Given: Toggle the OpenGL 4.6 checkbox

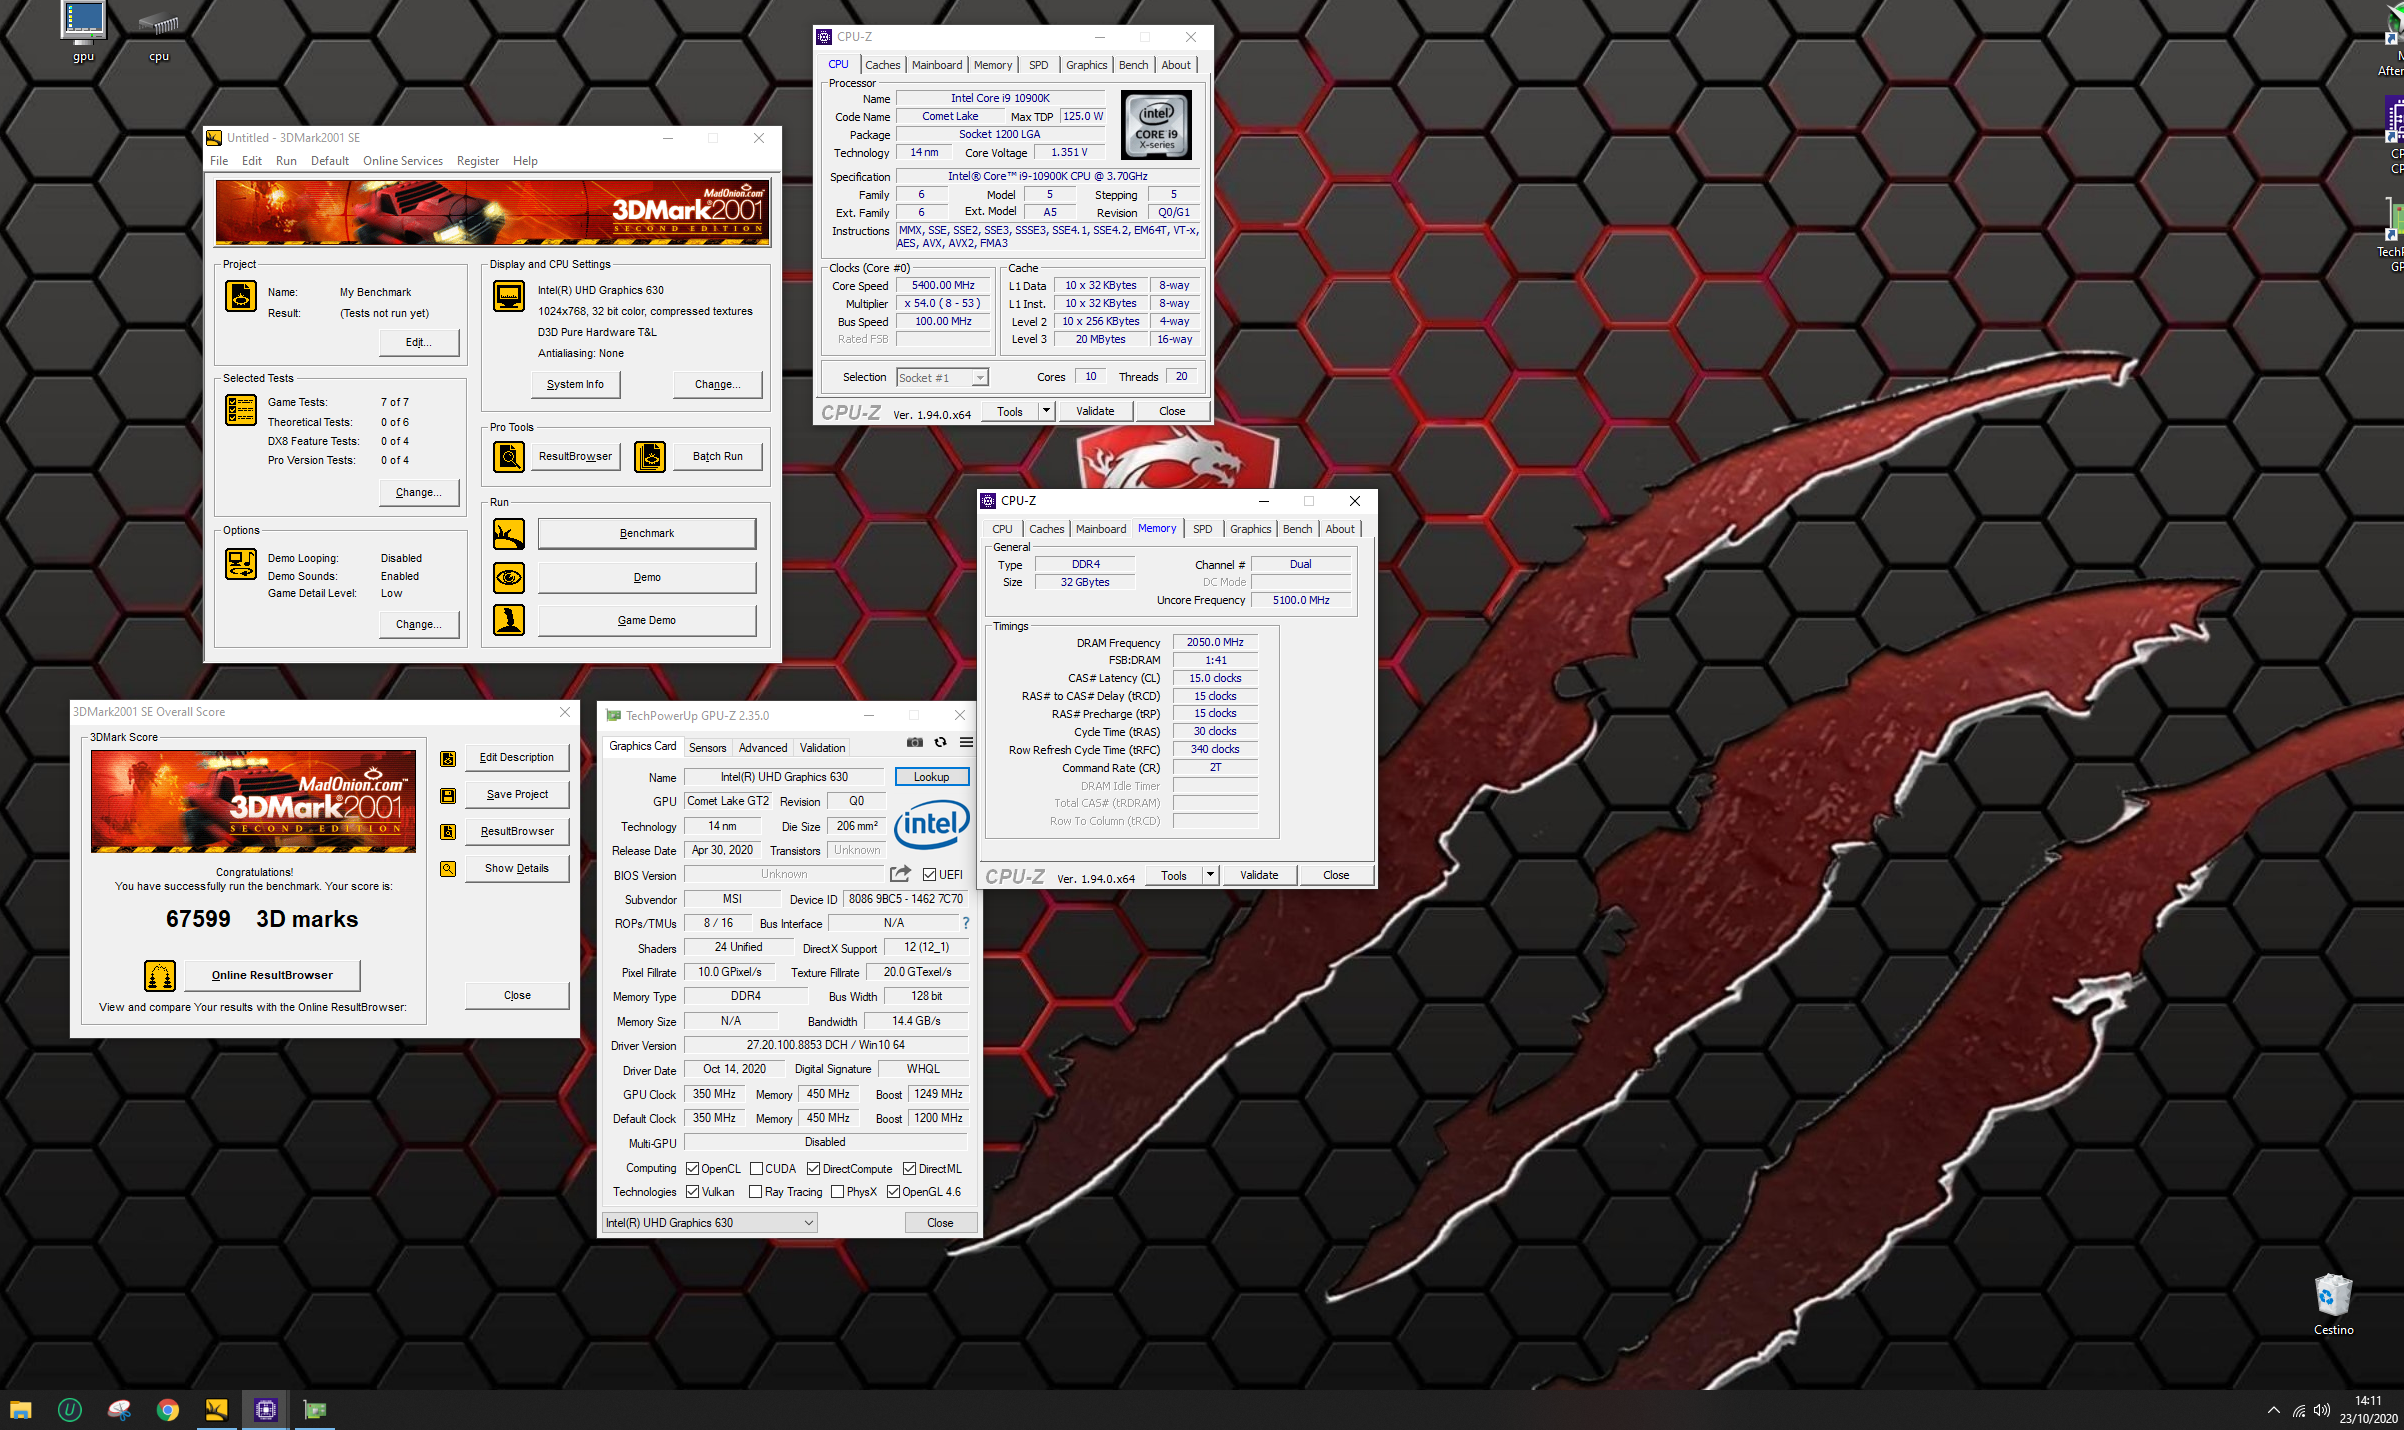Looking at the screenshot, I should [x=893, y=1192].
